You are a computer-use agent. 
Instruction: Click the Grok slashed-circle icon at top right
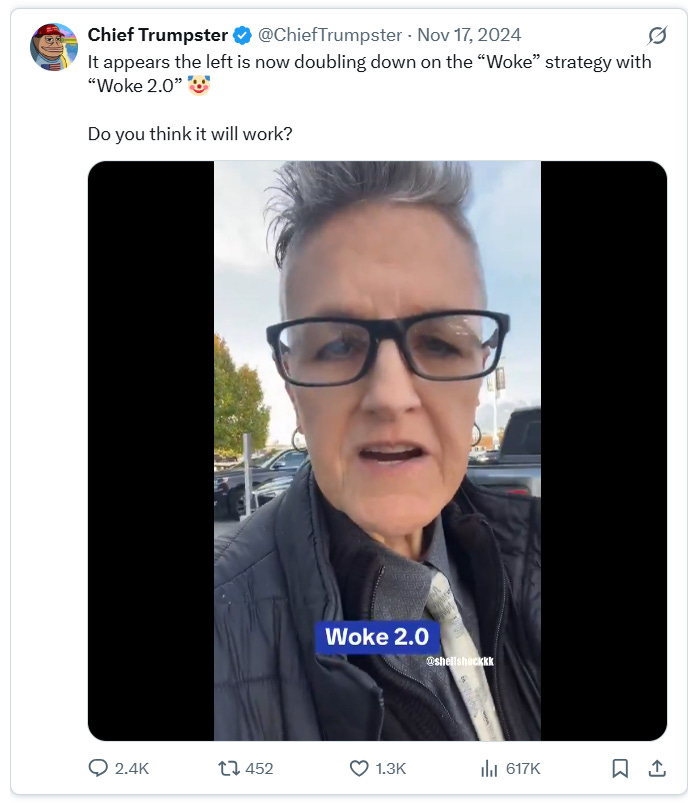pyautogui.click(x=657, y=35)
